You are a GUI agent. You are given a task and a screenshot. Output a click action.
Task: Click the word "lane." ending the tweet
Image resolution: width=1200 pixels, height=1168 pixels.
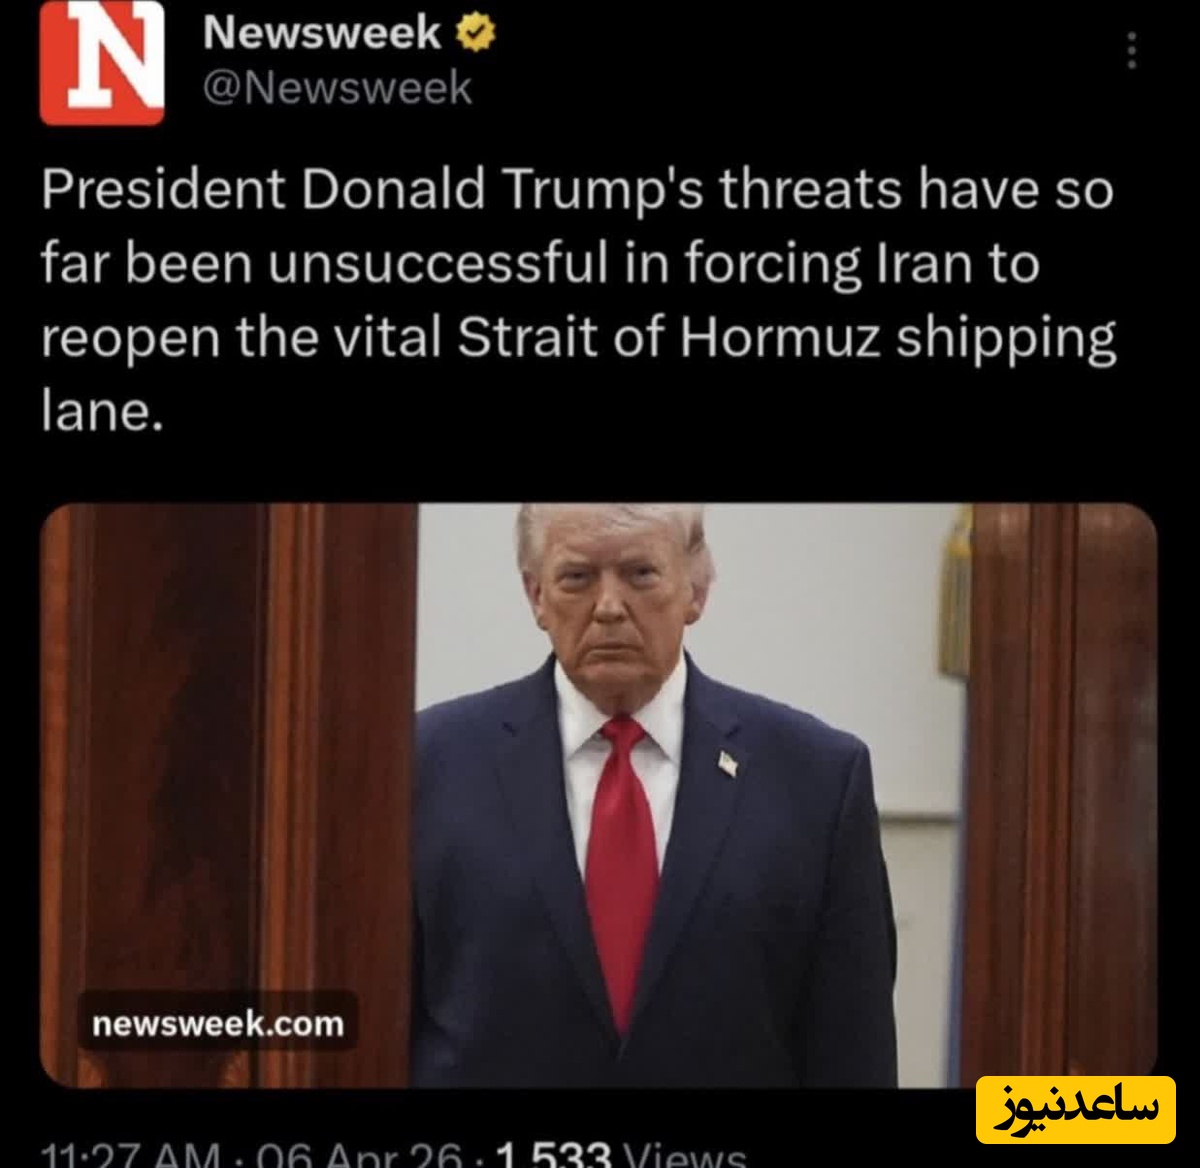point(101,410)
